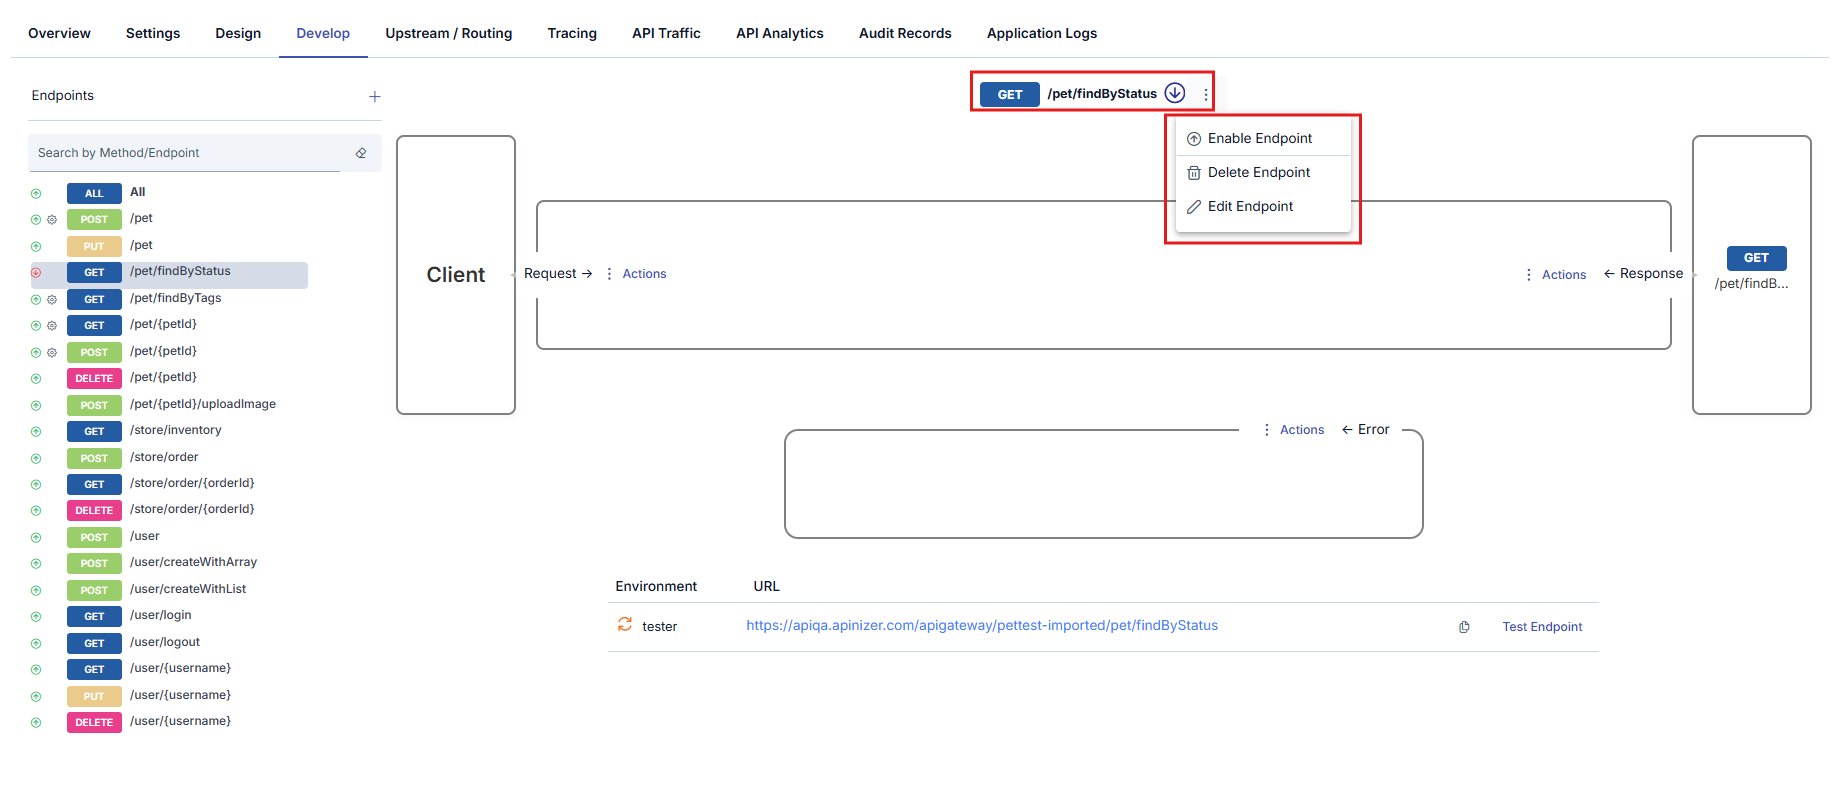Switch to the Upstream / Routing tab

(x=448, y=33)
